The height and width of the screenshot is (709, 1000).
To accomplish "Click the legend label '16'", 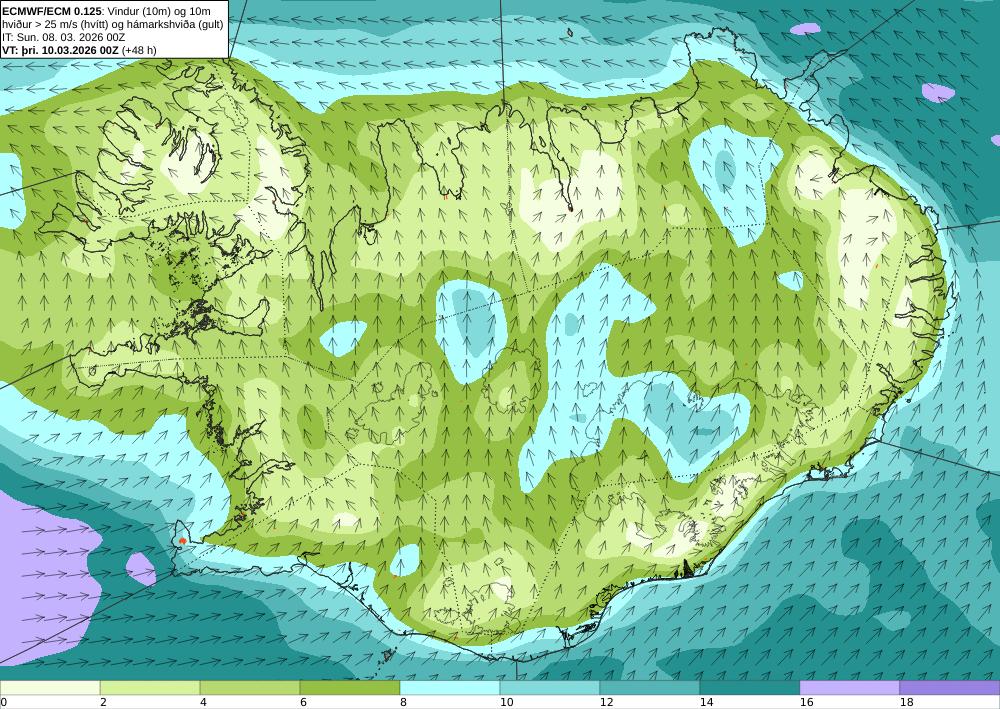I will 806,703.
